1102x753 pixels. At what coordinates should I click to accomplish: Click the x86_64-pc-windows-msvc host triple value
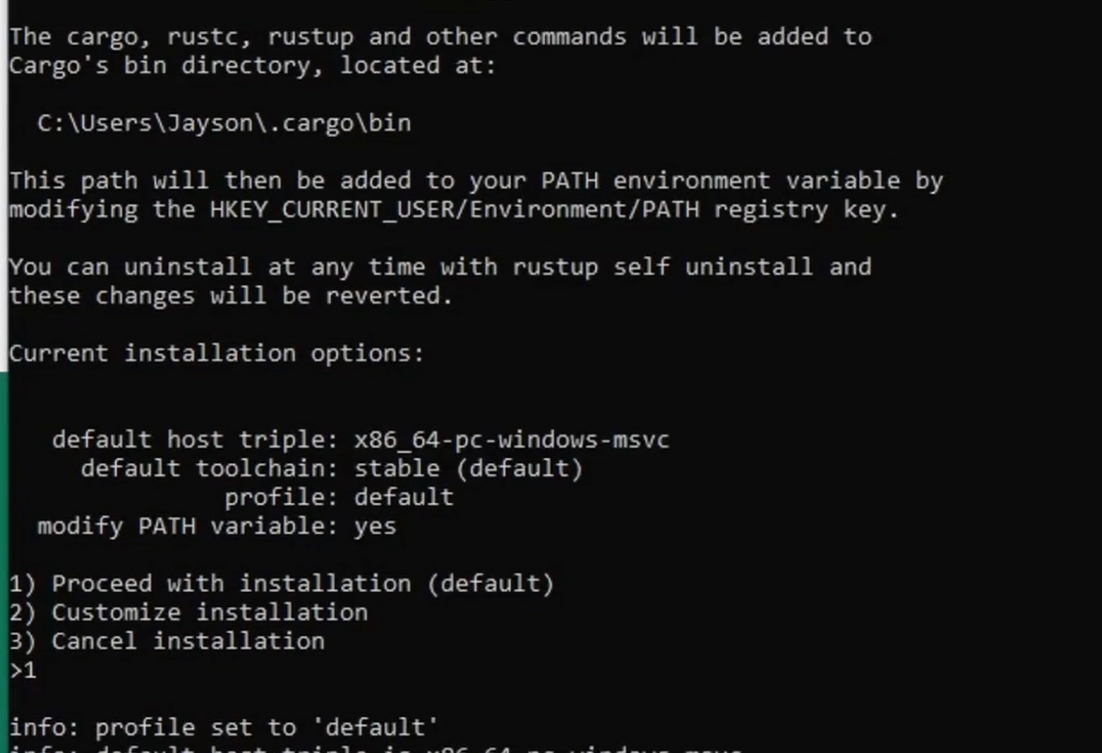pyautogui.click(x=511, y=439)
